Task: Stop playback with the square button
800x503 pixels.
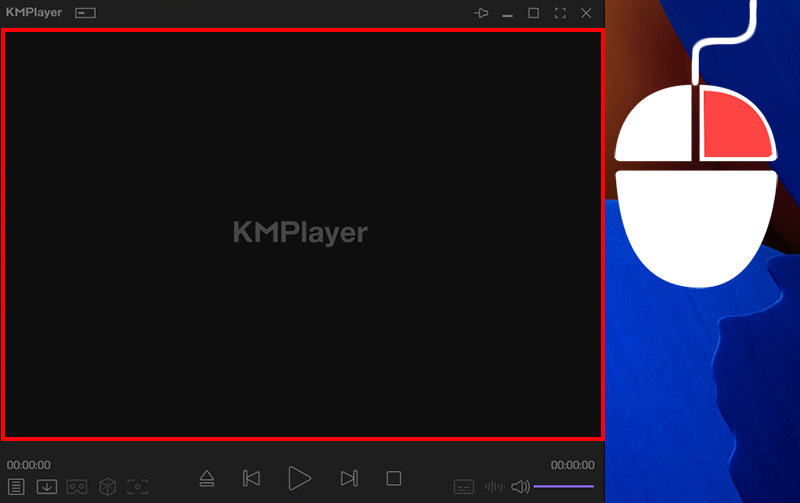Action: click(394, 479)
